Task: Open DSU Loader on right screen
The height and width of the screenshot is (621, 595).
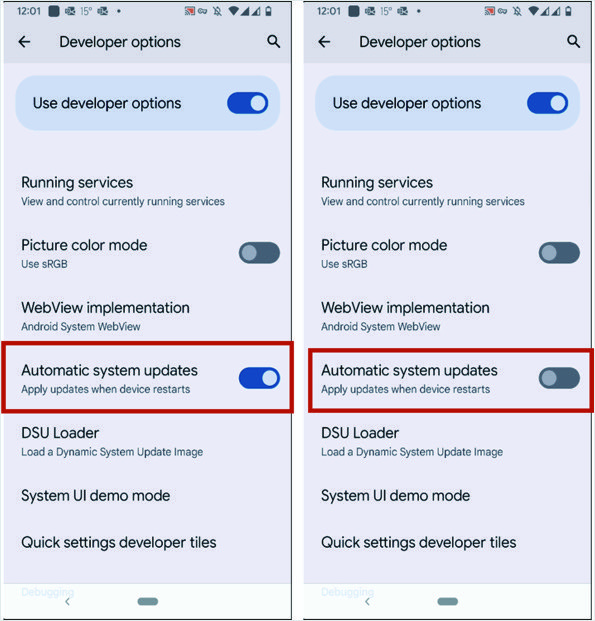Action: (x=447, y=442)
